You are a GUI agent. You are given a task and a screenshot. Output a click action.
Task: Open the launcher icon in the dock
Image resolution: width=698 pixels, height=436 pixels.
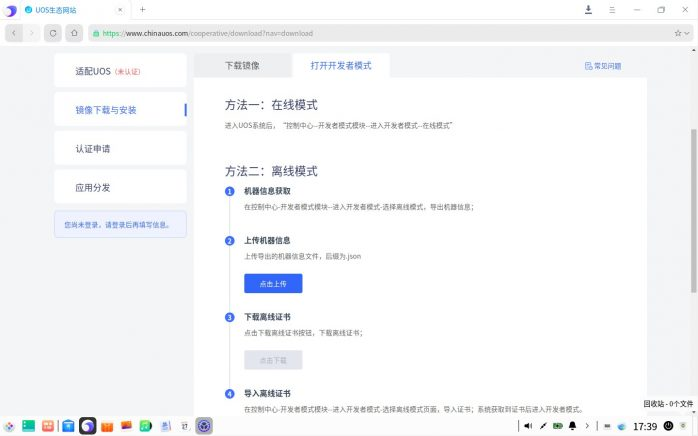(x=9, y=426)
